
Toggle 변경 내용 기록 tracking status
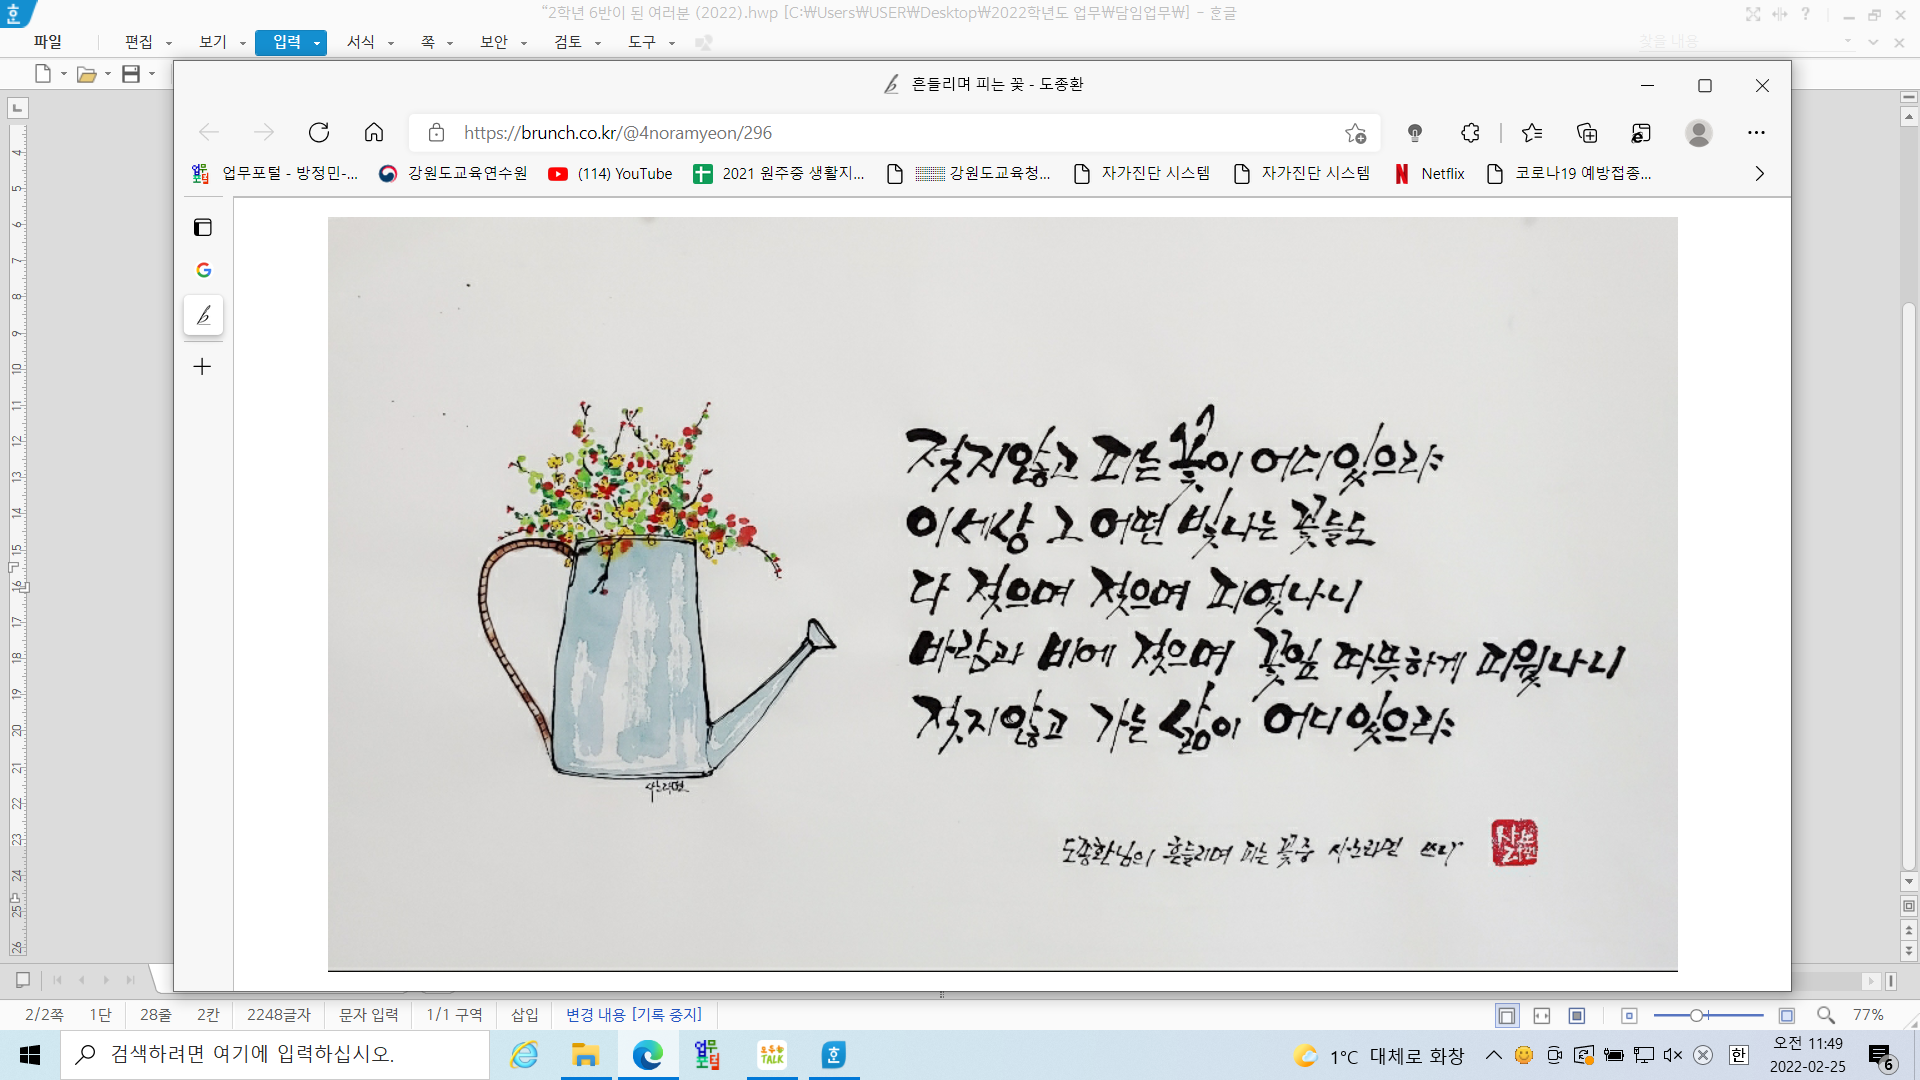click(x=634, y=1015)
